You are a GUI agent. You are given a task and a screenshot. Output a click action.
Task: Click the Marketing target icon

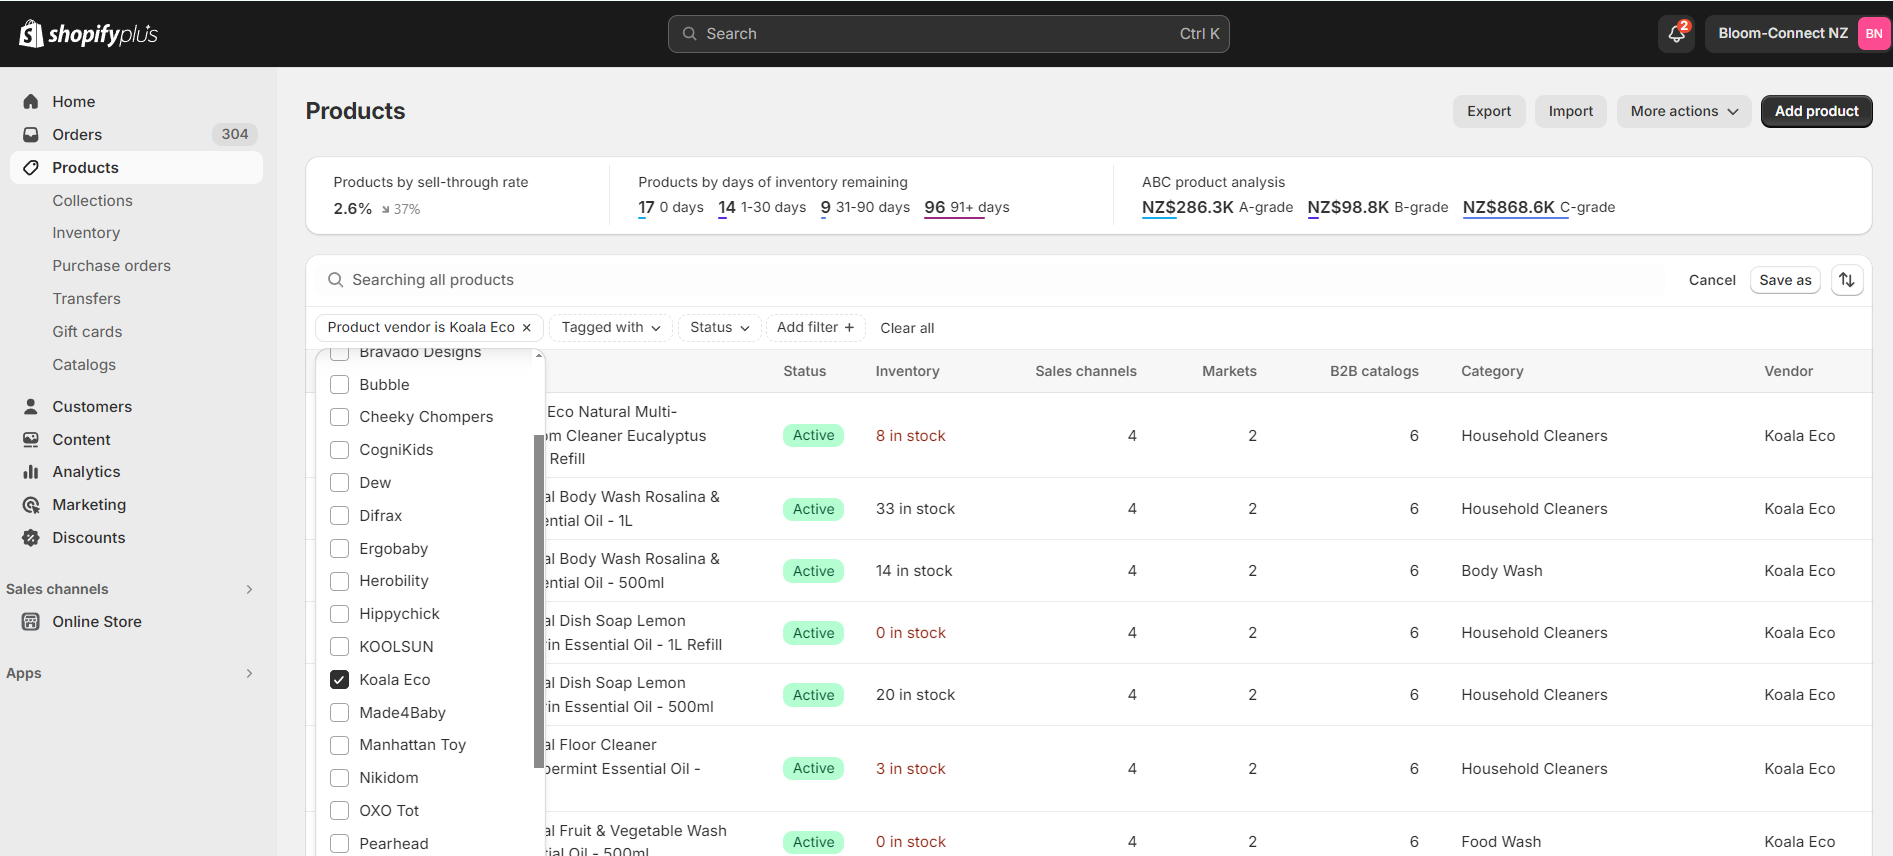(31, 505)
